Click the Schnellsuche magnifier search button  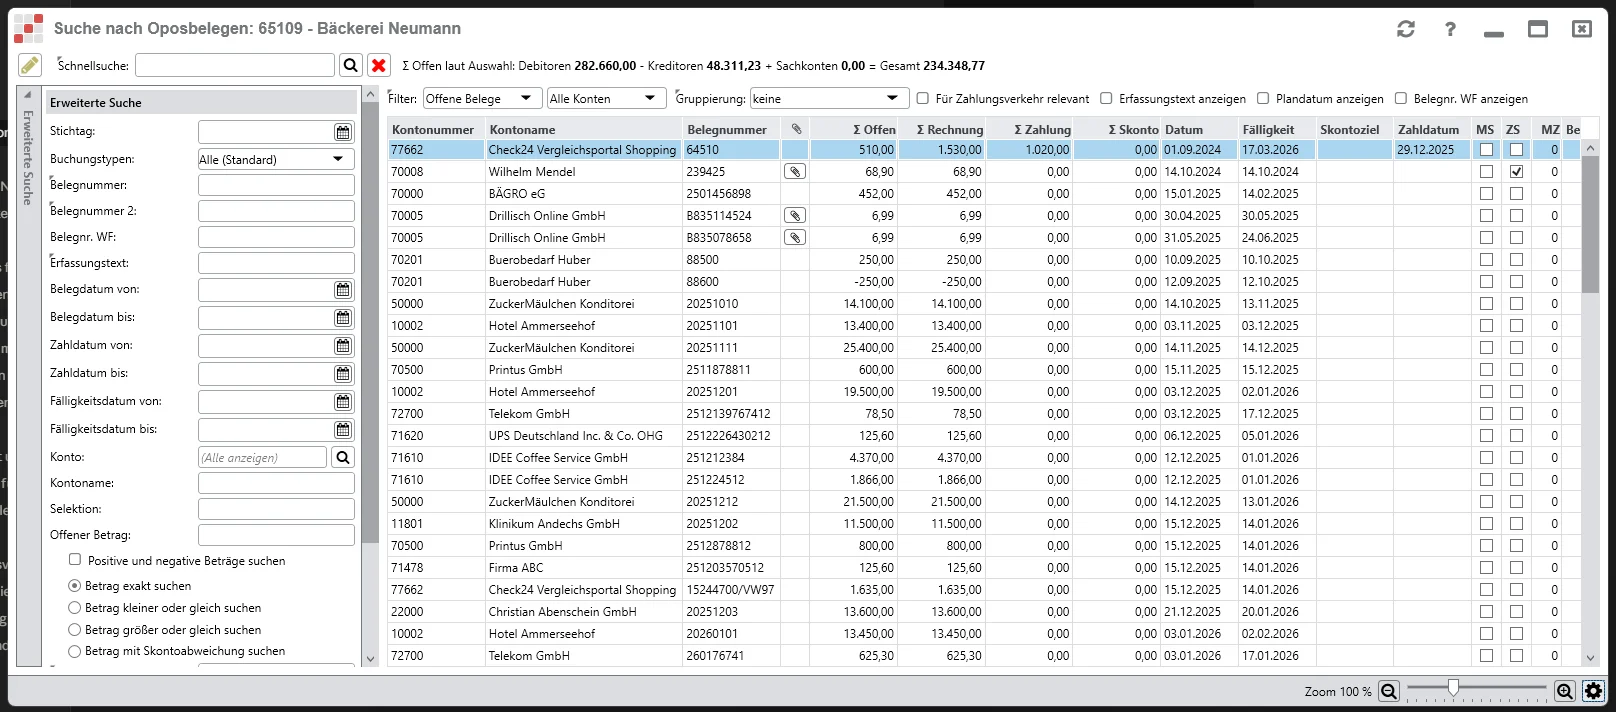point(351,65)
